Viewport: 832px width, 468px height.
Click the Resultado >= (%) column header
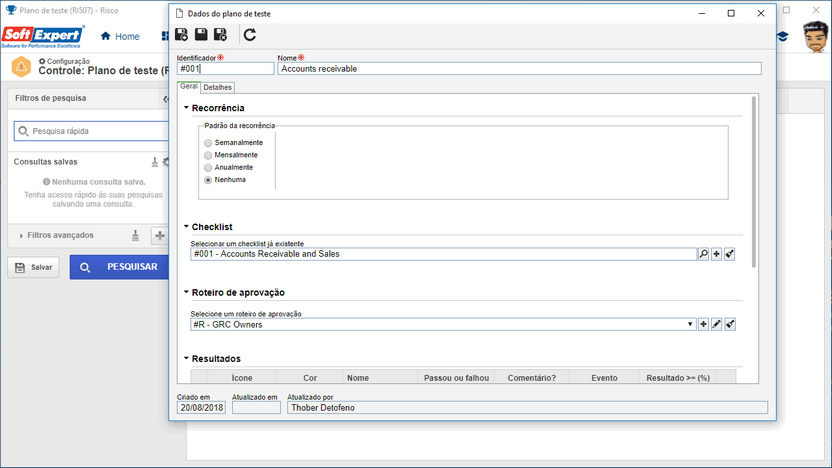click(678, 378)
